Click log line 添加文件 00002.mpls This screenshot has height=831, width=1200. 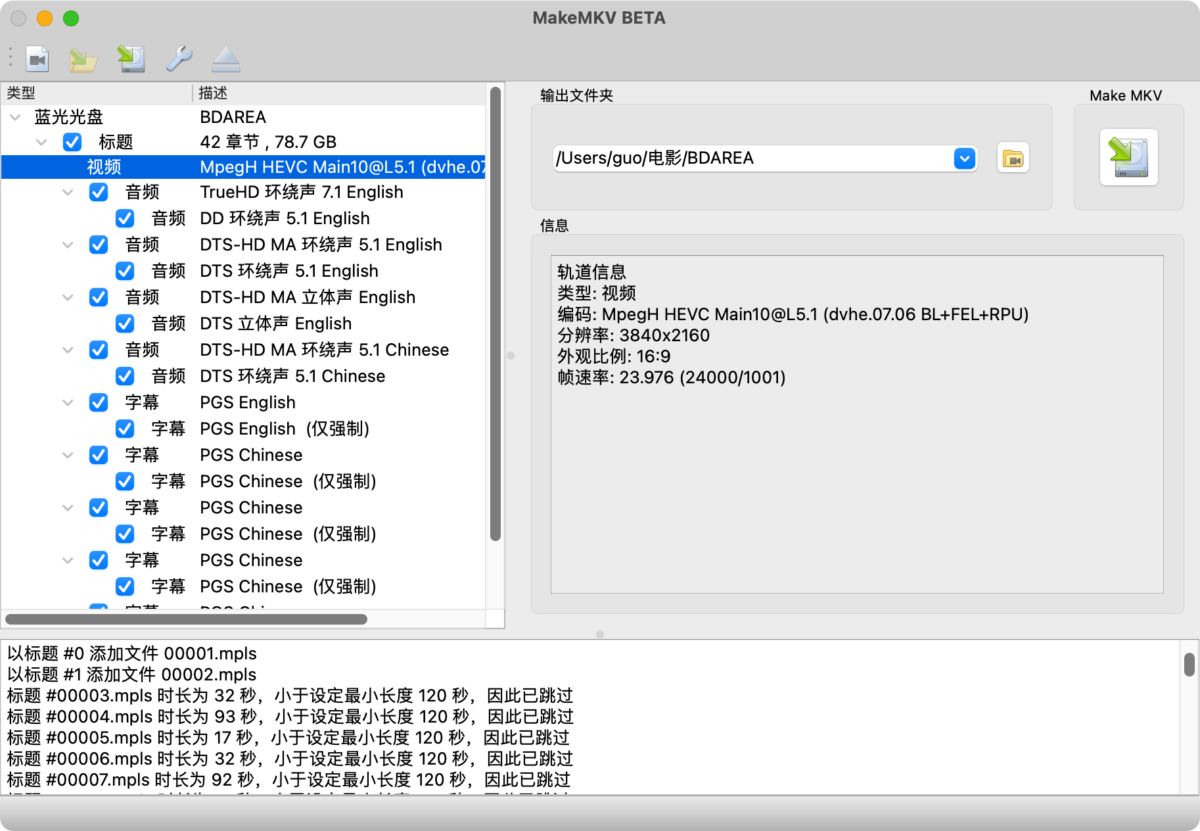coord(132,675)
